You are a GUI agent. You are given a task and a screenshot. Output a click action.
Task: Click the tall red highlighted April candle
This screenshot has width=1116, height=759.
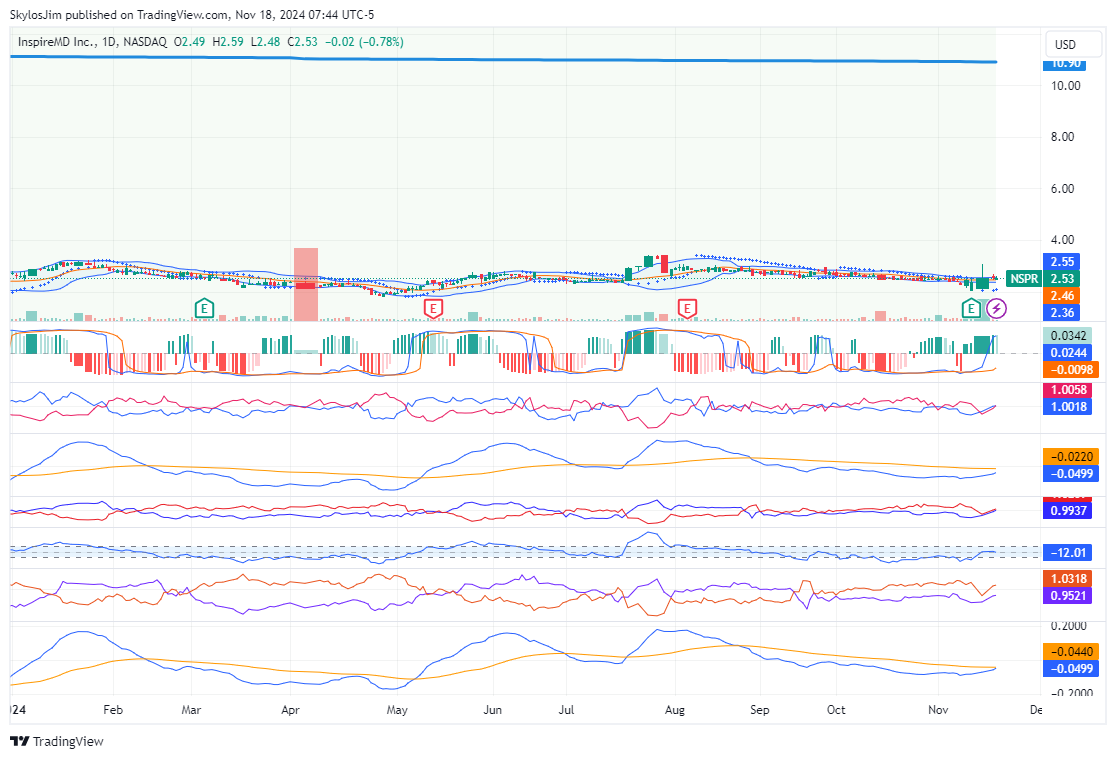pyautogui.click(x=306, y=284)
